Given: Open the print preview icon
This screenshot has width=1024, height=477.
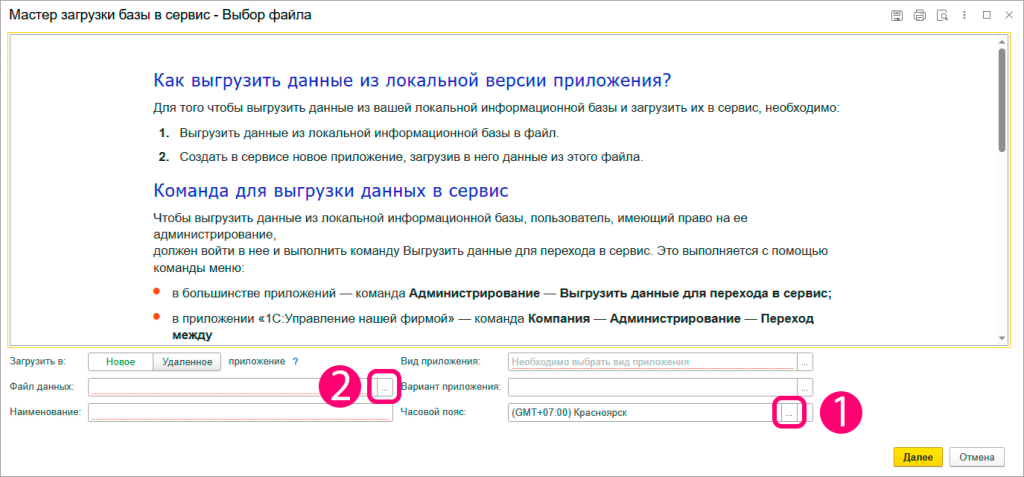Looking at the screenshot, I should tap(941, 15).
